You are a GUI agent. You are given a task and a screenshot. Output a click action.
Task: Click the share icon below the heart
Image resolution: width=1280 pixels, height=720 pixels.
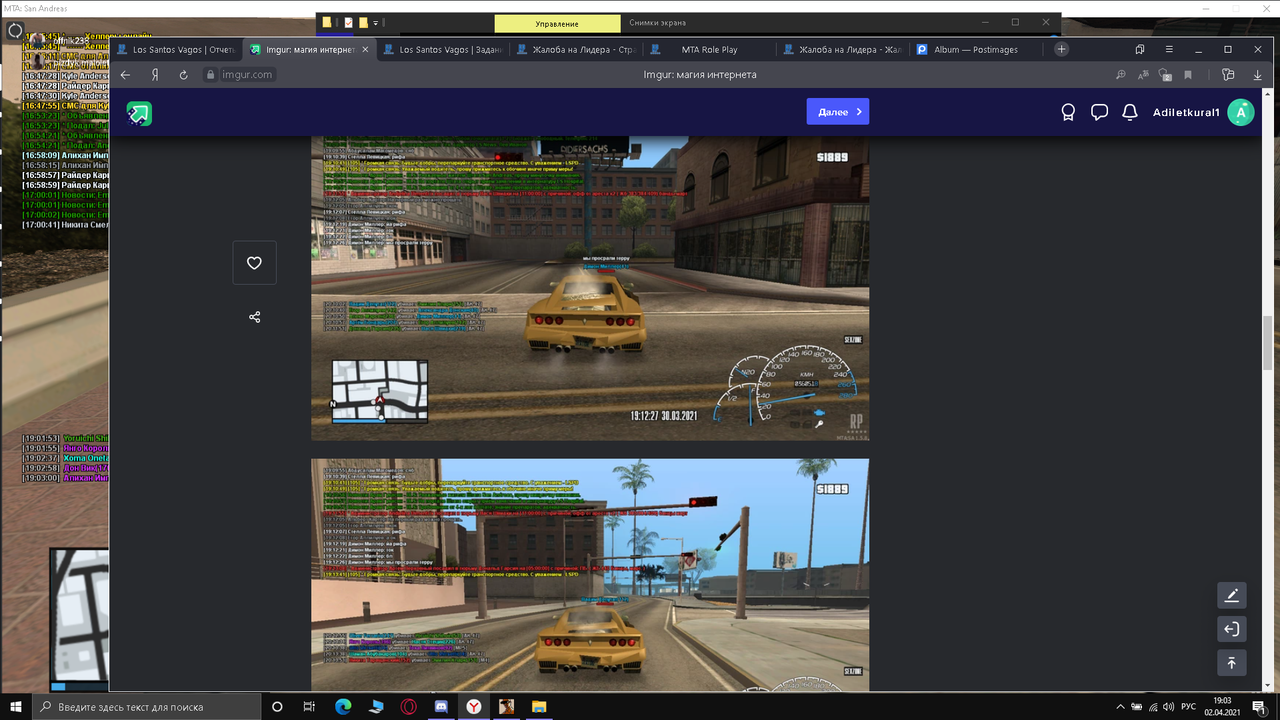pyautogui.click(x=254, y=317)
